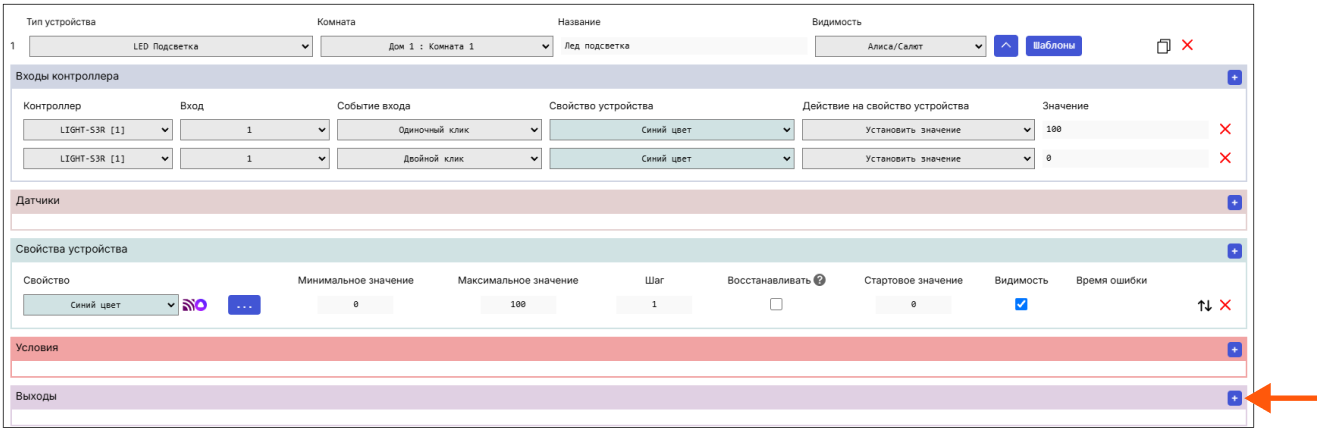The height and width of the screenshot is (431, 1320).
Task: Open the Тип устройства dropdown
Action: point(171,46)
